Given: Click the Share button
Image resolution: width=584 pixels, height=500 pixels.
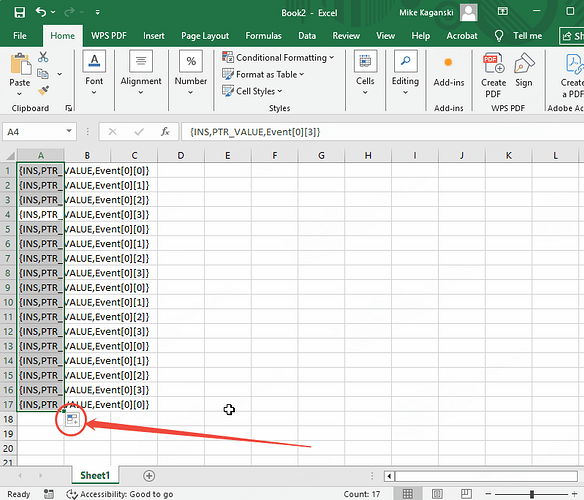Looking at the screenshot, I should point(572,36).
